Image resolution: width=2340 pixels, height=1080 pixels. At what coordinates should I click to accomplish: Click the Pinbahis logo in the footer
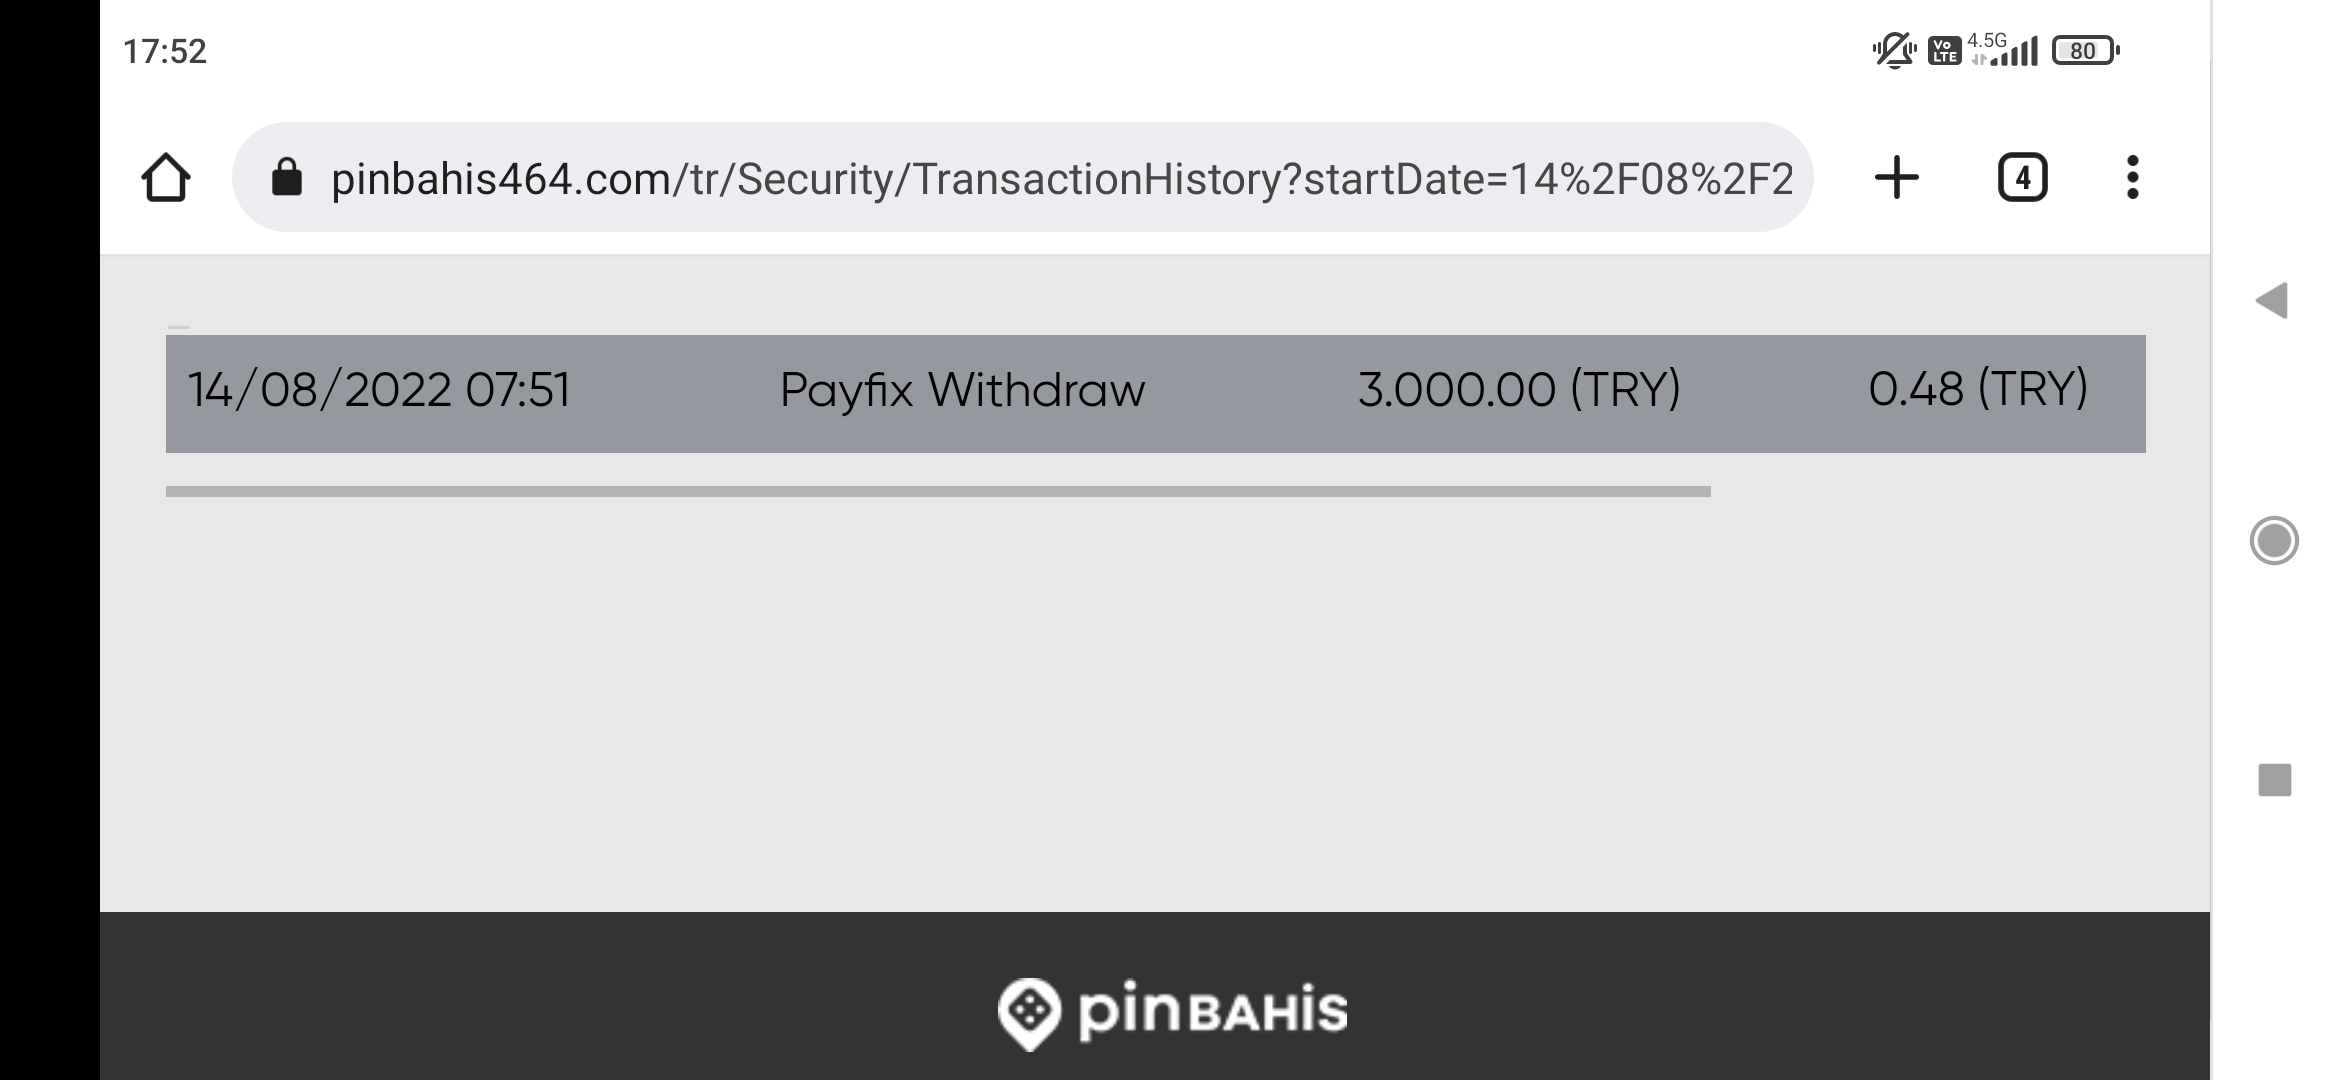1172,1012
